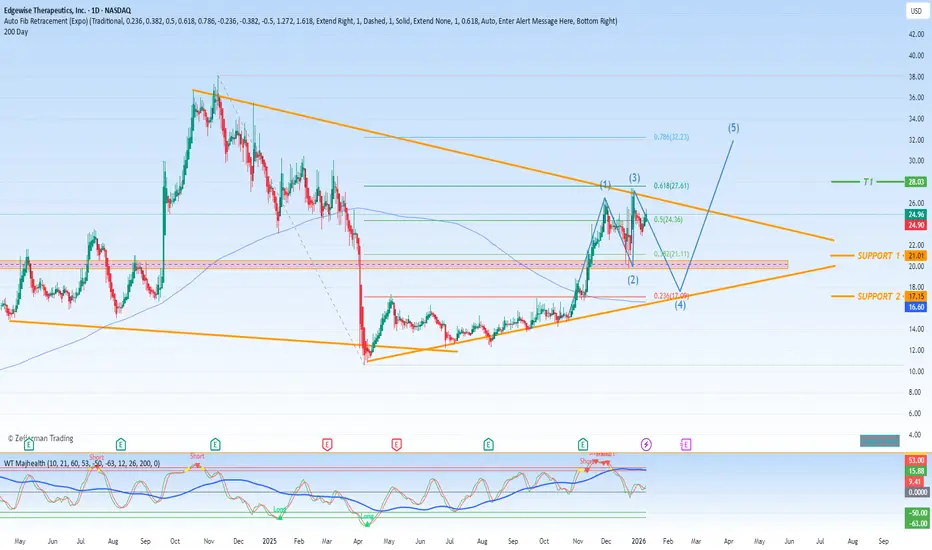The width and height of the screenshot is (932, 550).
Task: Click the 24.90 red price tag
Action: coord(917,225)
